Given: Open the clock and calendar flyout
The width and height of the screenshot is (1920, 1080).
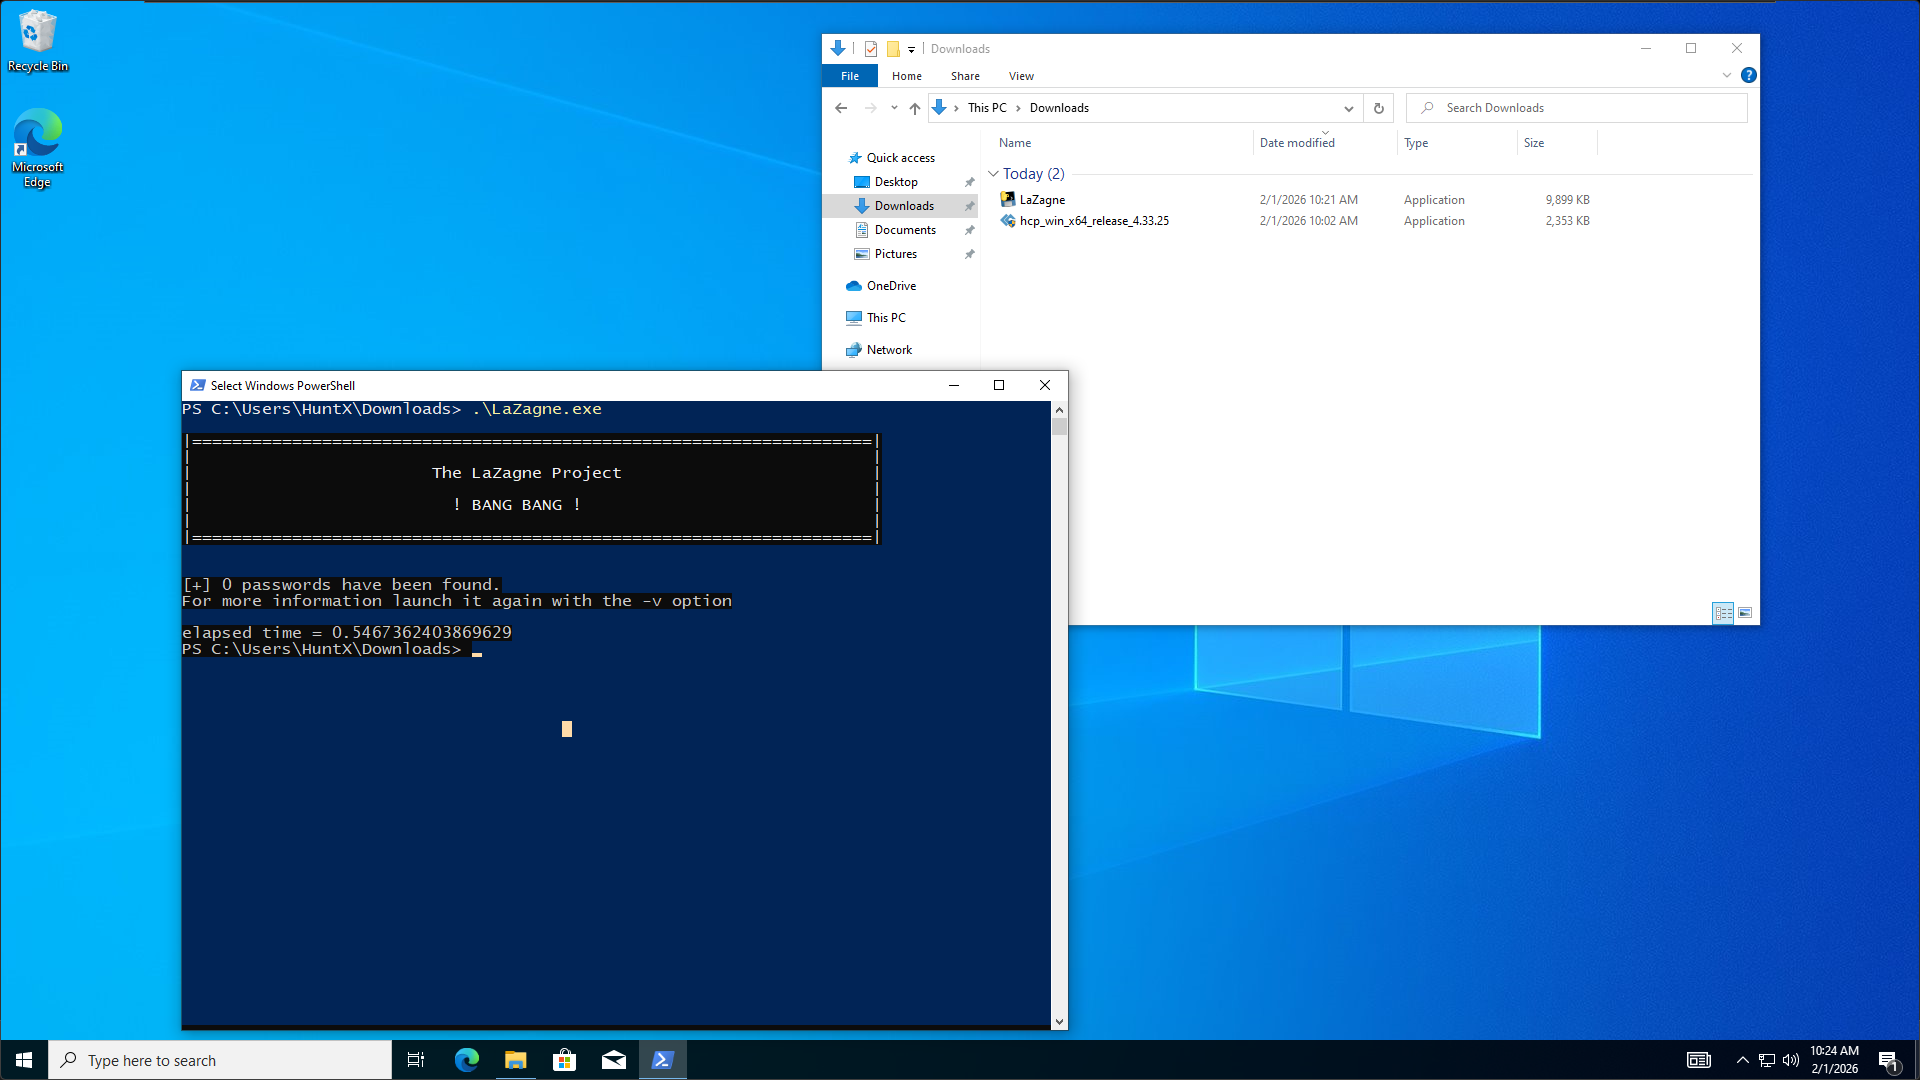Looking at the screenshot, I should 1834,1060.
